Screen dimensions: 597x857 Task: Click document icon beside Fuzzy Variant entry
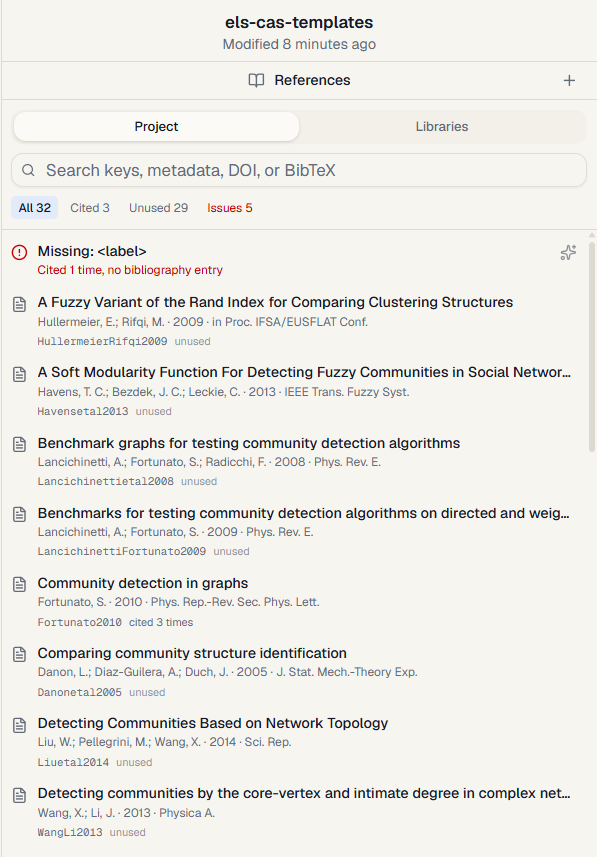tap(19, 304)
